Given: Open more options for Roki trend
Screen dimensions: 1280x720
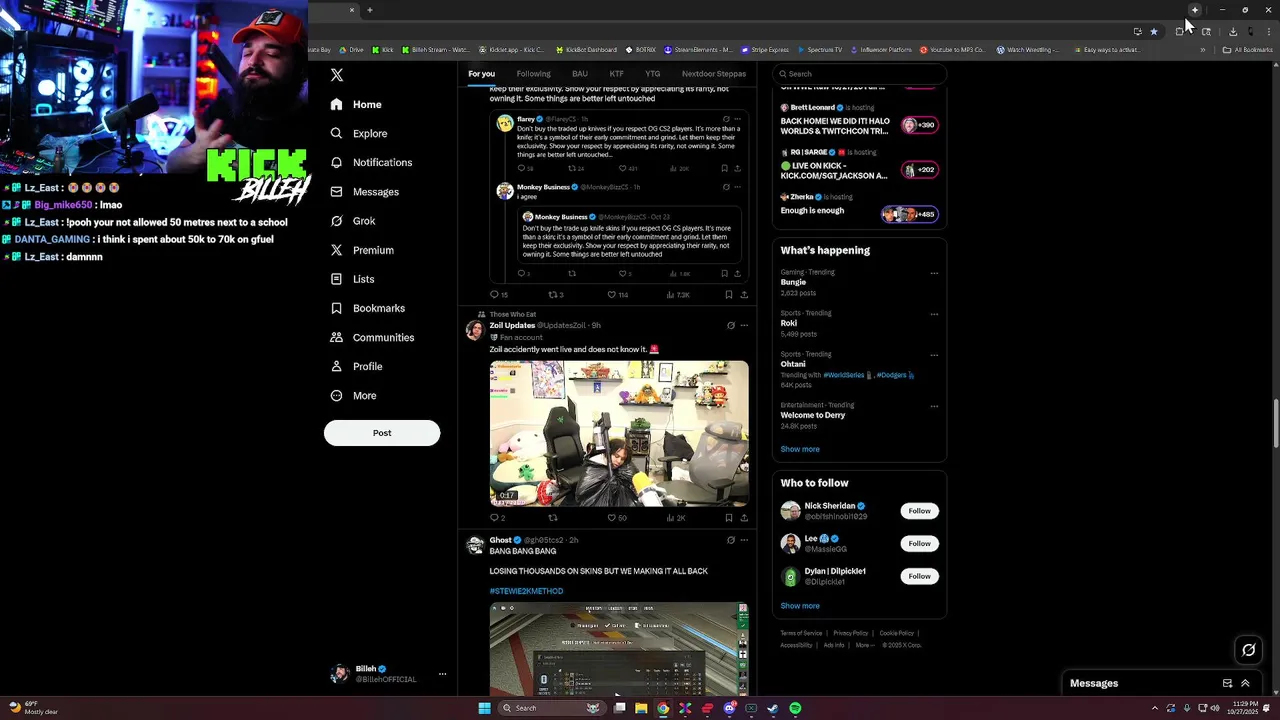Looking at the screenshot, I should (934, 314).
